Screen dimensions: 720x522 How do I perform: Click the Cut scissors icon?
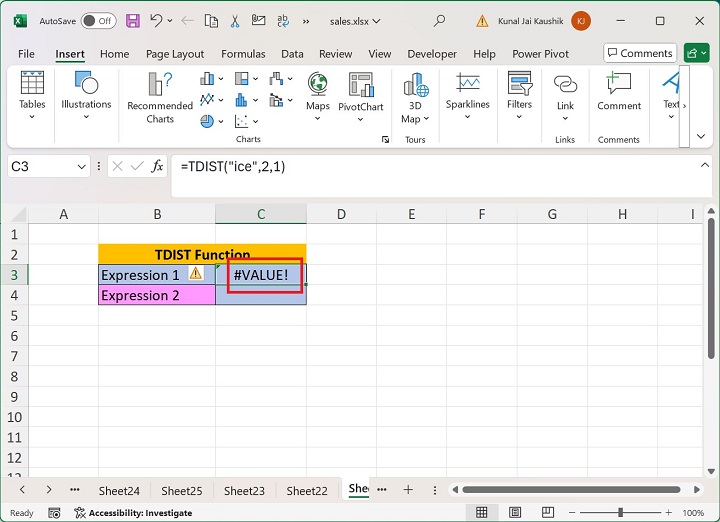coord(235,21)
